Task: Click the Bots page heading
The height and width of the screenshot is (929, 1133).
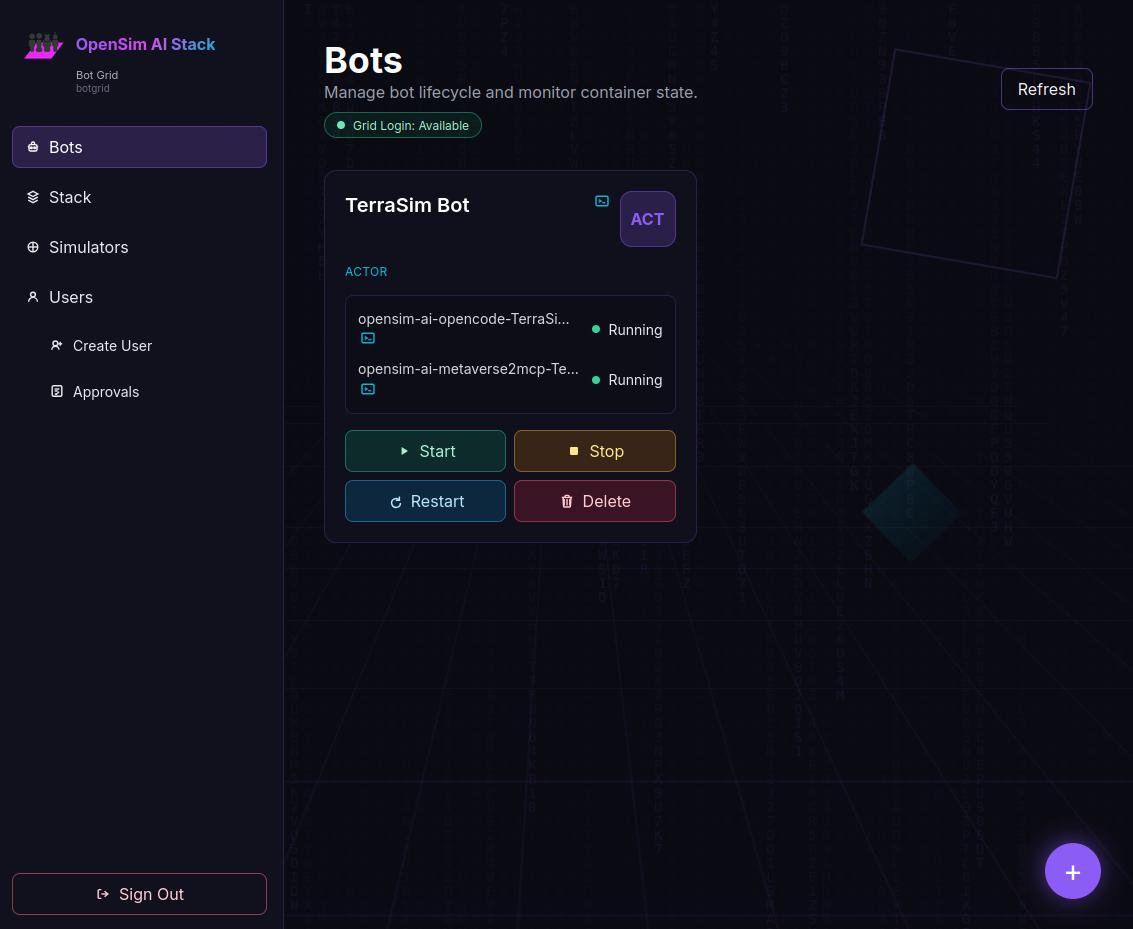Action: tap(363, 60)
